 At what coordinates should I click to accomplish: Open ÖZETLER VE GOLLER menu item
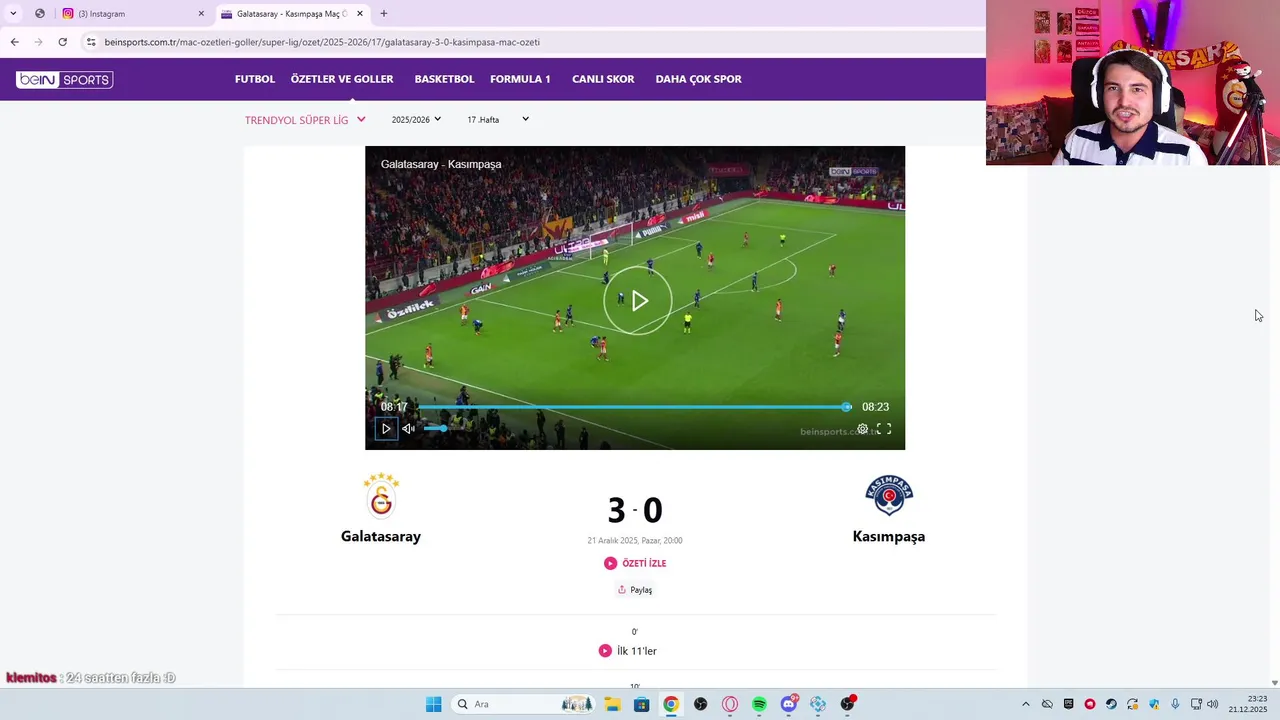[342, 79]
